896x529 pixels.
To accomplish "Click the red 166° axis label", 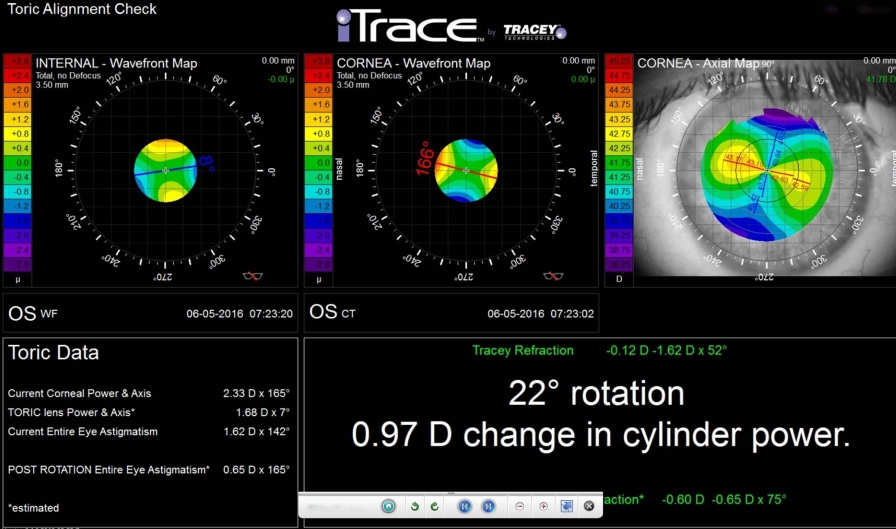I will click(425, 159).
